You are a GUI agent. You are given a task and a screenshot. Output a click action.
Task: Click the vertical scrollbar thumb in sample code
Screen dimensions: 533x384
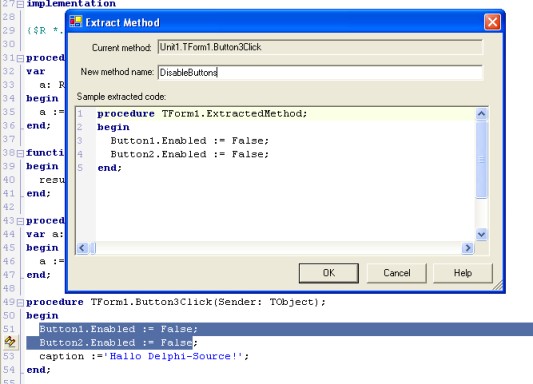pos(481,159)
